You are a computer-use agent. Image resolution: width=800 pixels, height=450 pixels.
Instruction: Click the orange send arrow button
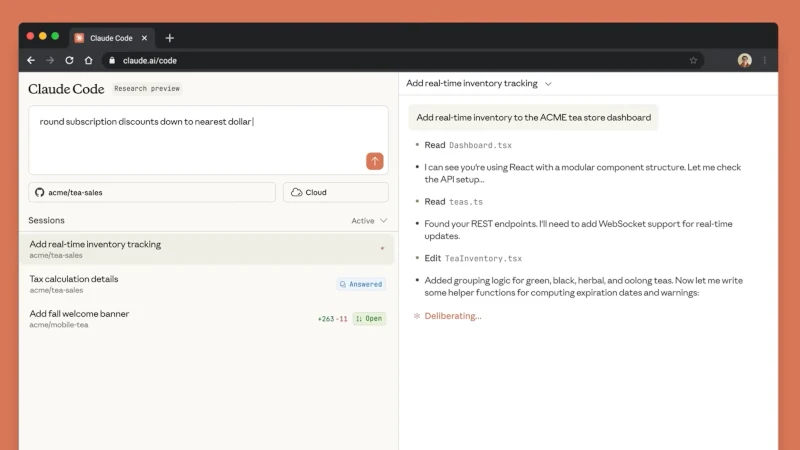point(375,161)
